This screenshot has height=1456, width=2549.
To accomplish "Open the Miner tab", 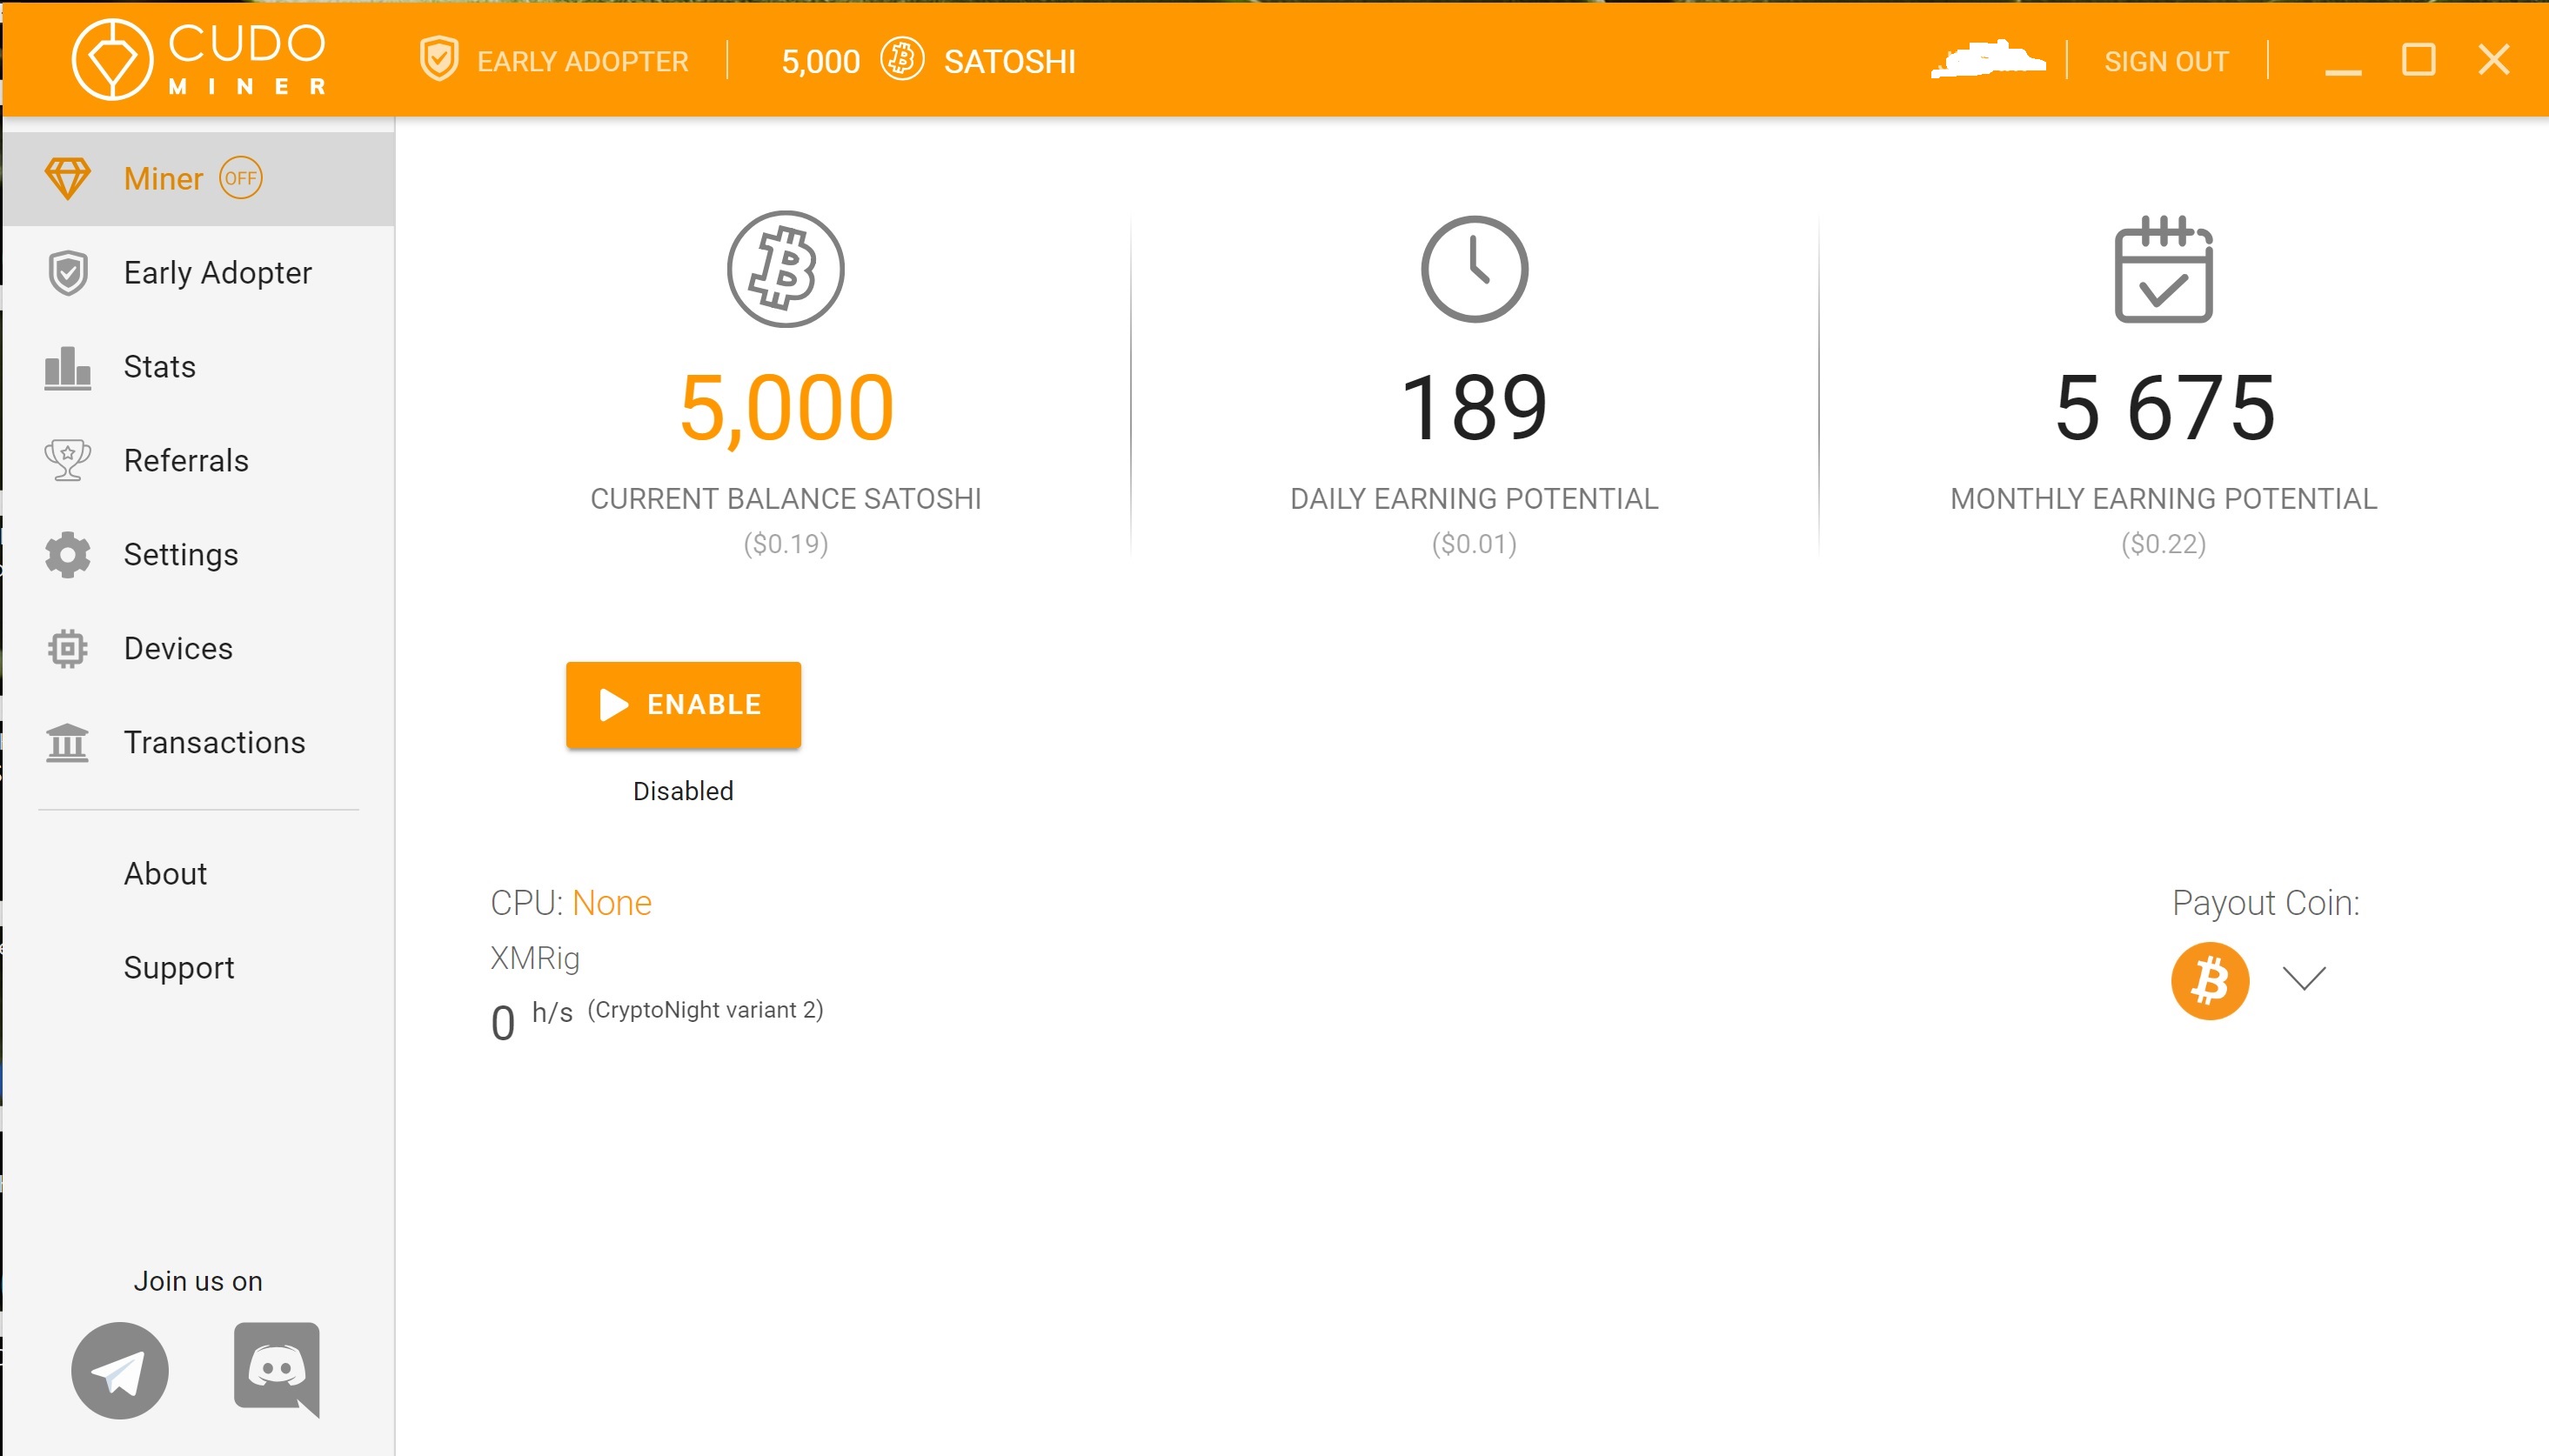I will [x=199, y=179].
